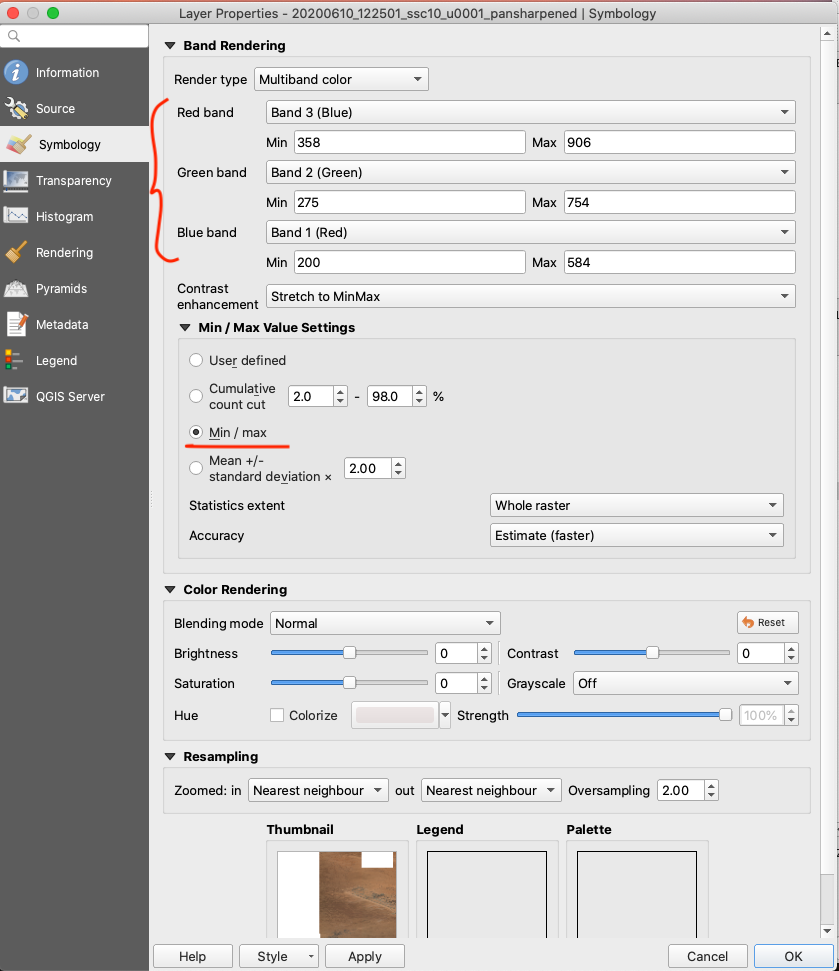Image resolution: width=839 pixels, height=971 pixels.
Task: Click the QGIS Server icon
Action: [16, 396]
